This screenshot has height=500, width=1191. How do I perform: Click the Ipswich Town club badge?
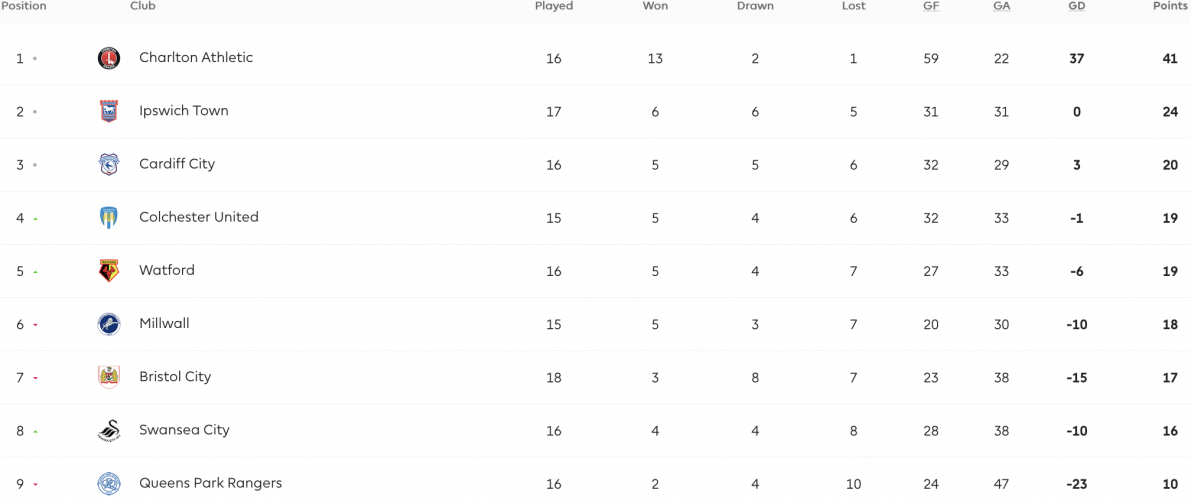[109, 112]
